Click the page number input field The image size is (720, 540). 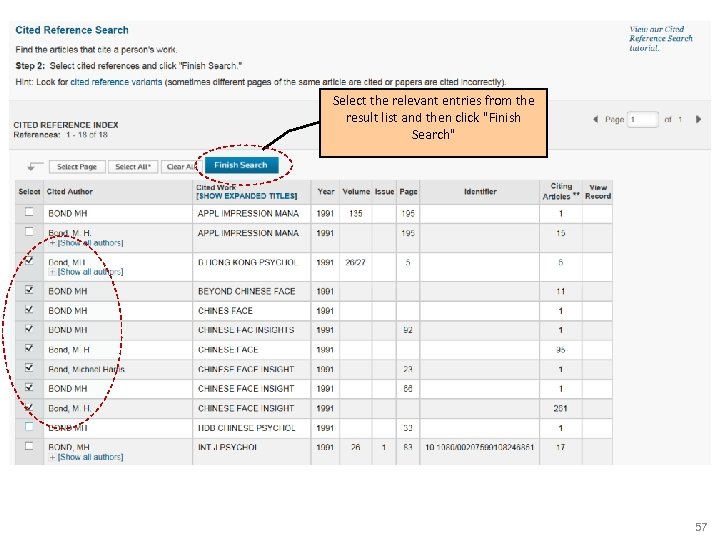pyautogui.click(x=643, y=119)
